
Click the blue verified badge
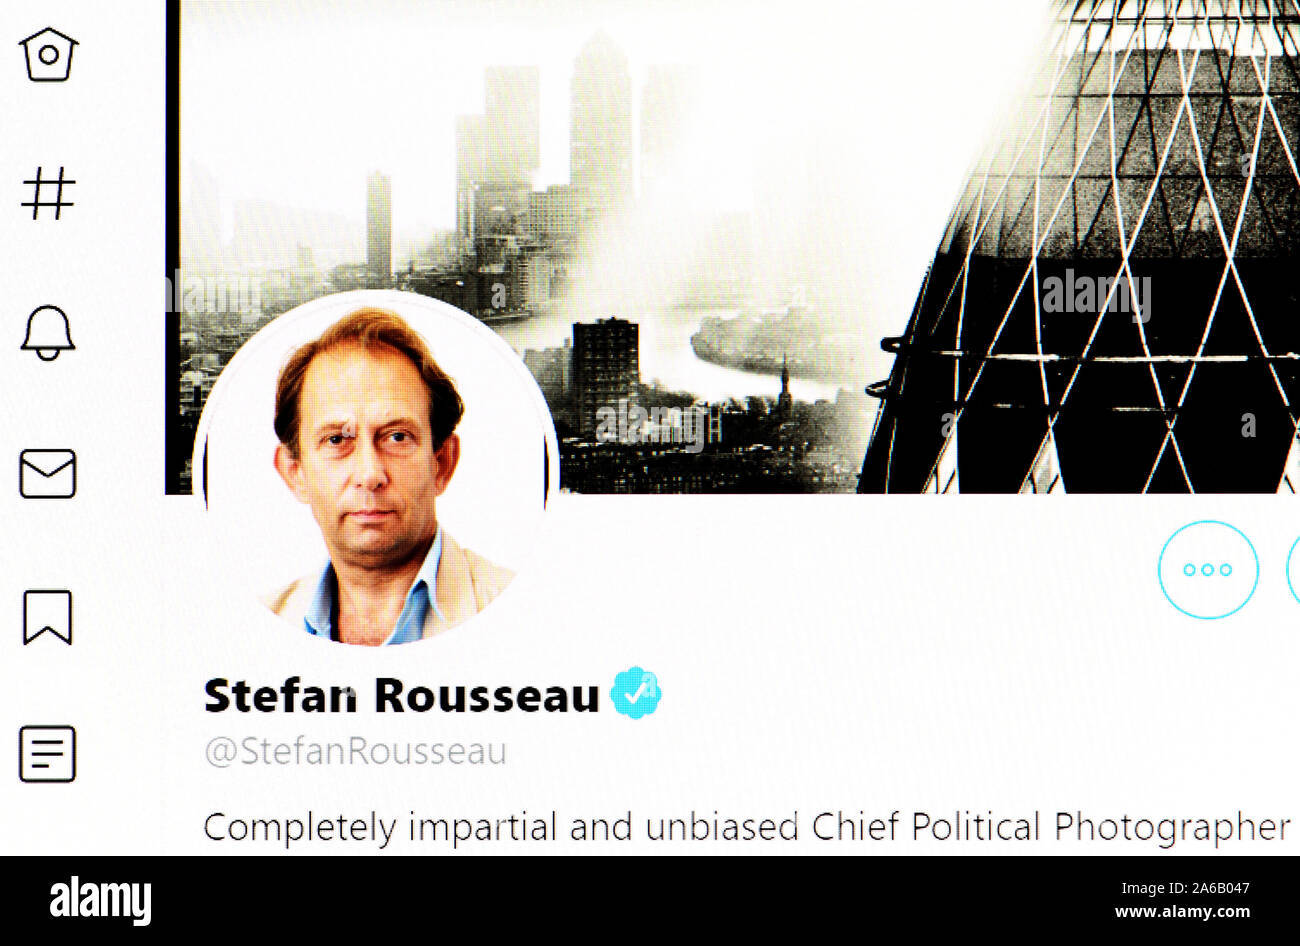point(636,692)
